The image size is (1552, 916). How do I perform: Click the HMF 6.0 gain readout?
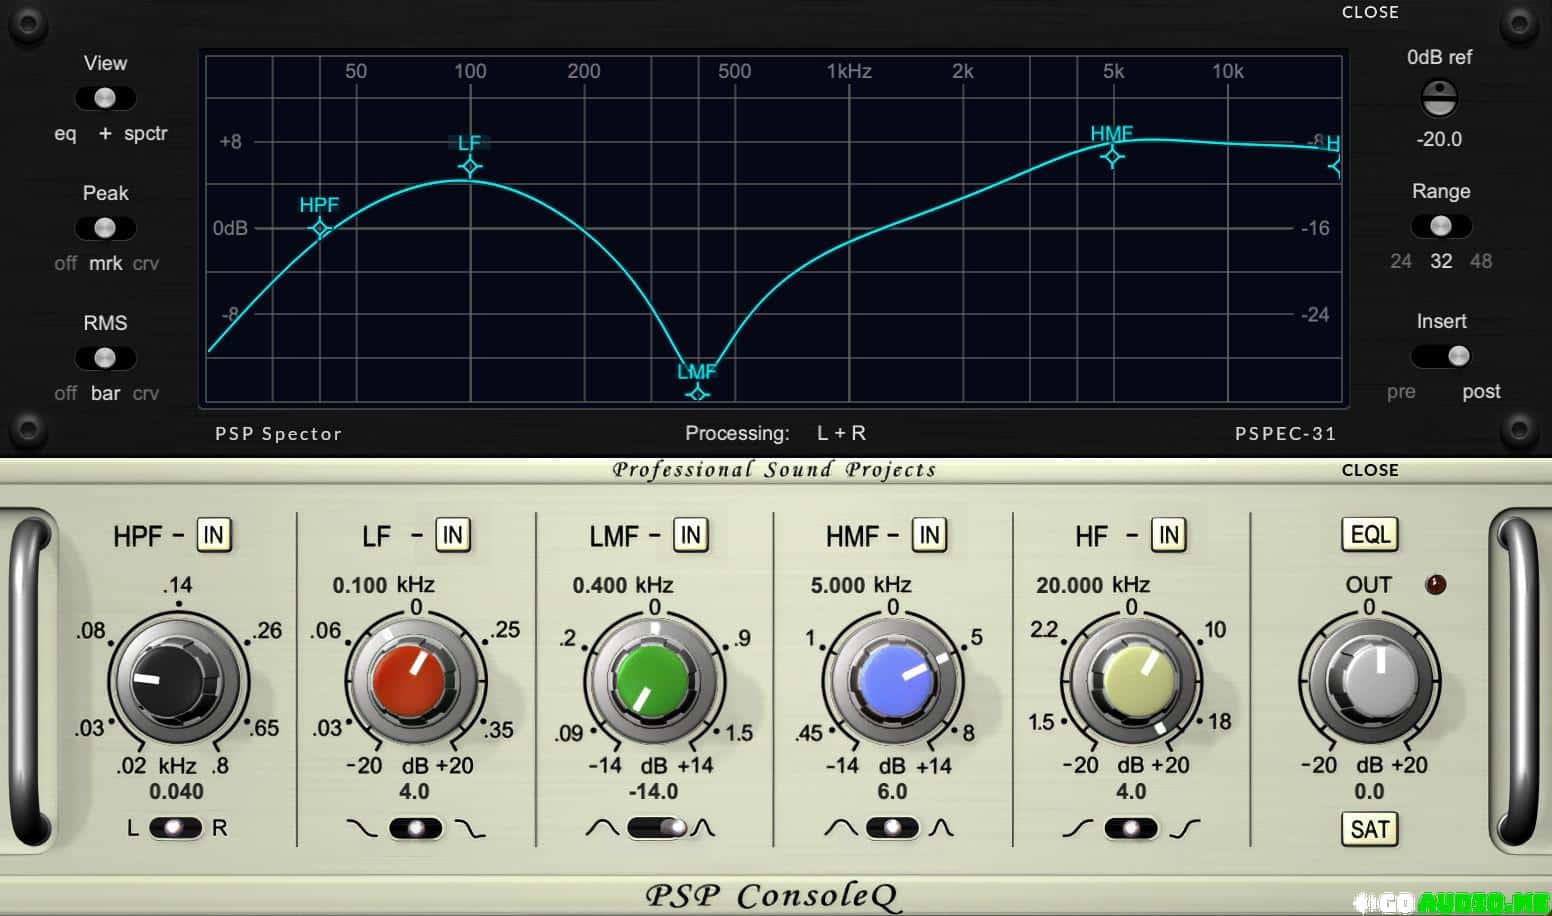point(892,792)
